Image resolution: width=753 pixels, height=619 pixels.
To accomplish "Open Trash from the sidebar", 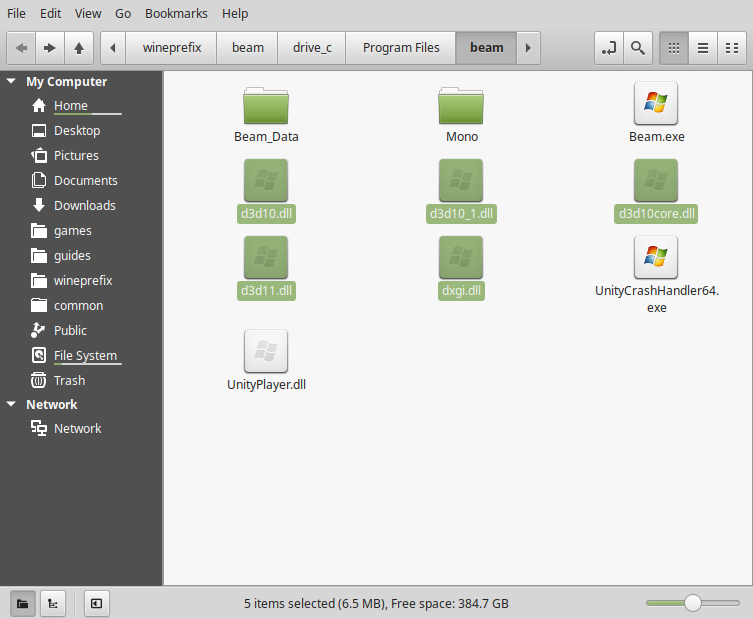I will pos(69,380).
